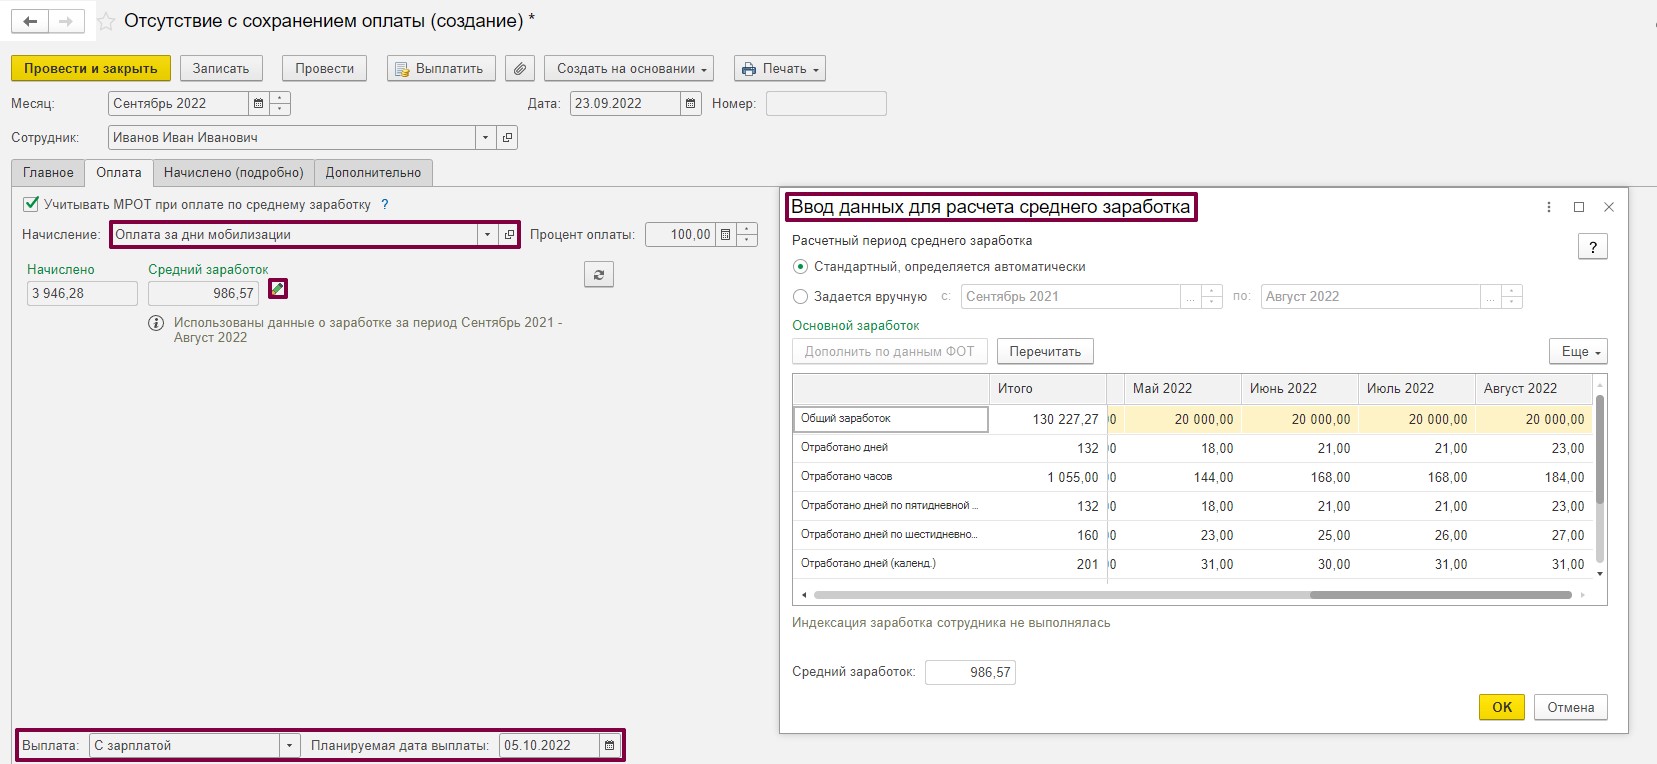This screenshot has height=764, width=1657.
Task: Click the Август 2022 column header
Action: tap(1533, 388)
